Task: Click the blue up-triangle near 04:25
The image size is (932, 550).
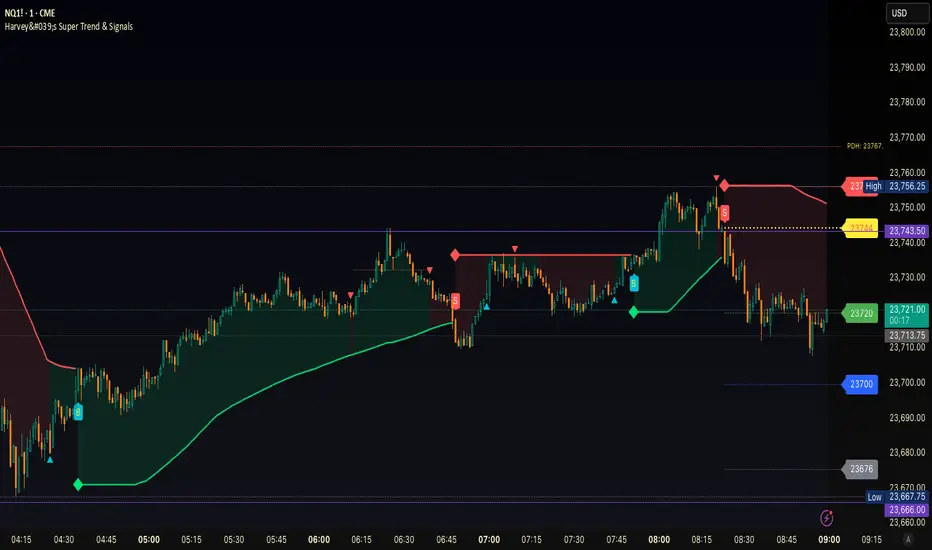Action: (50, 460)
